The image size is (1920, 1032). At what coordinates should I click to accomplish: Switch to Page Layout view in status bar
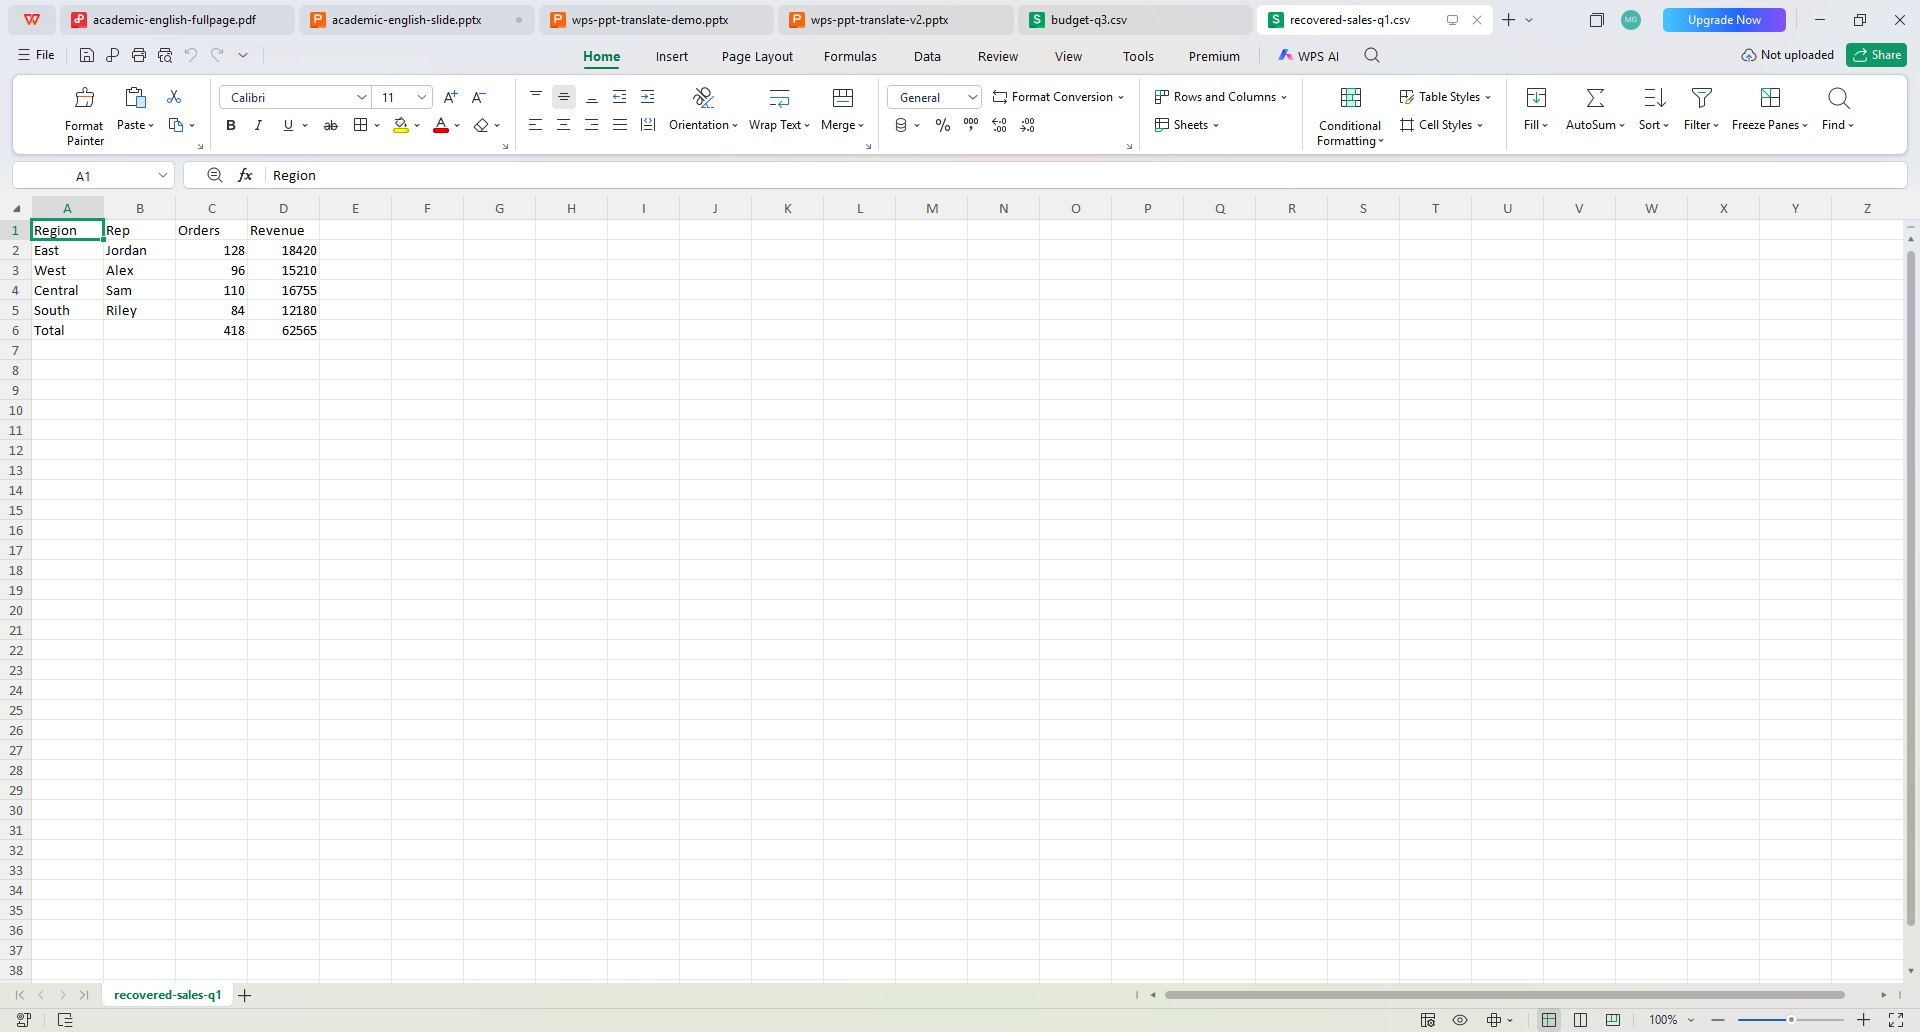(x=1581, y=1020)
